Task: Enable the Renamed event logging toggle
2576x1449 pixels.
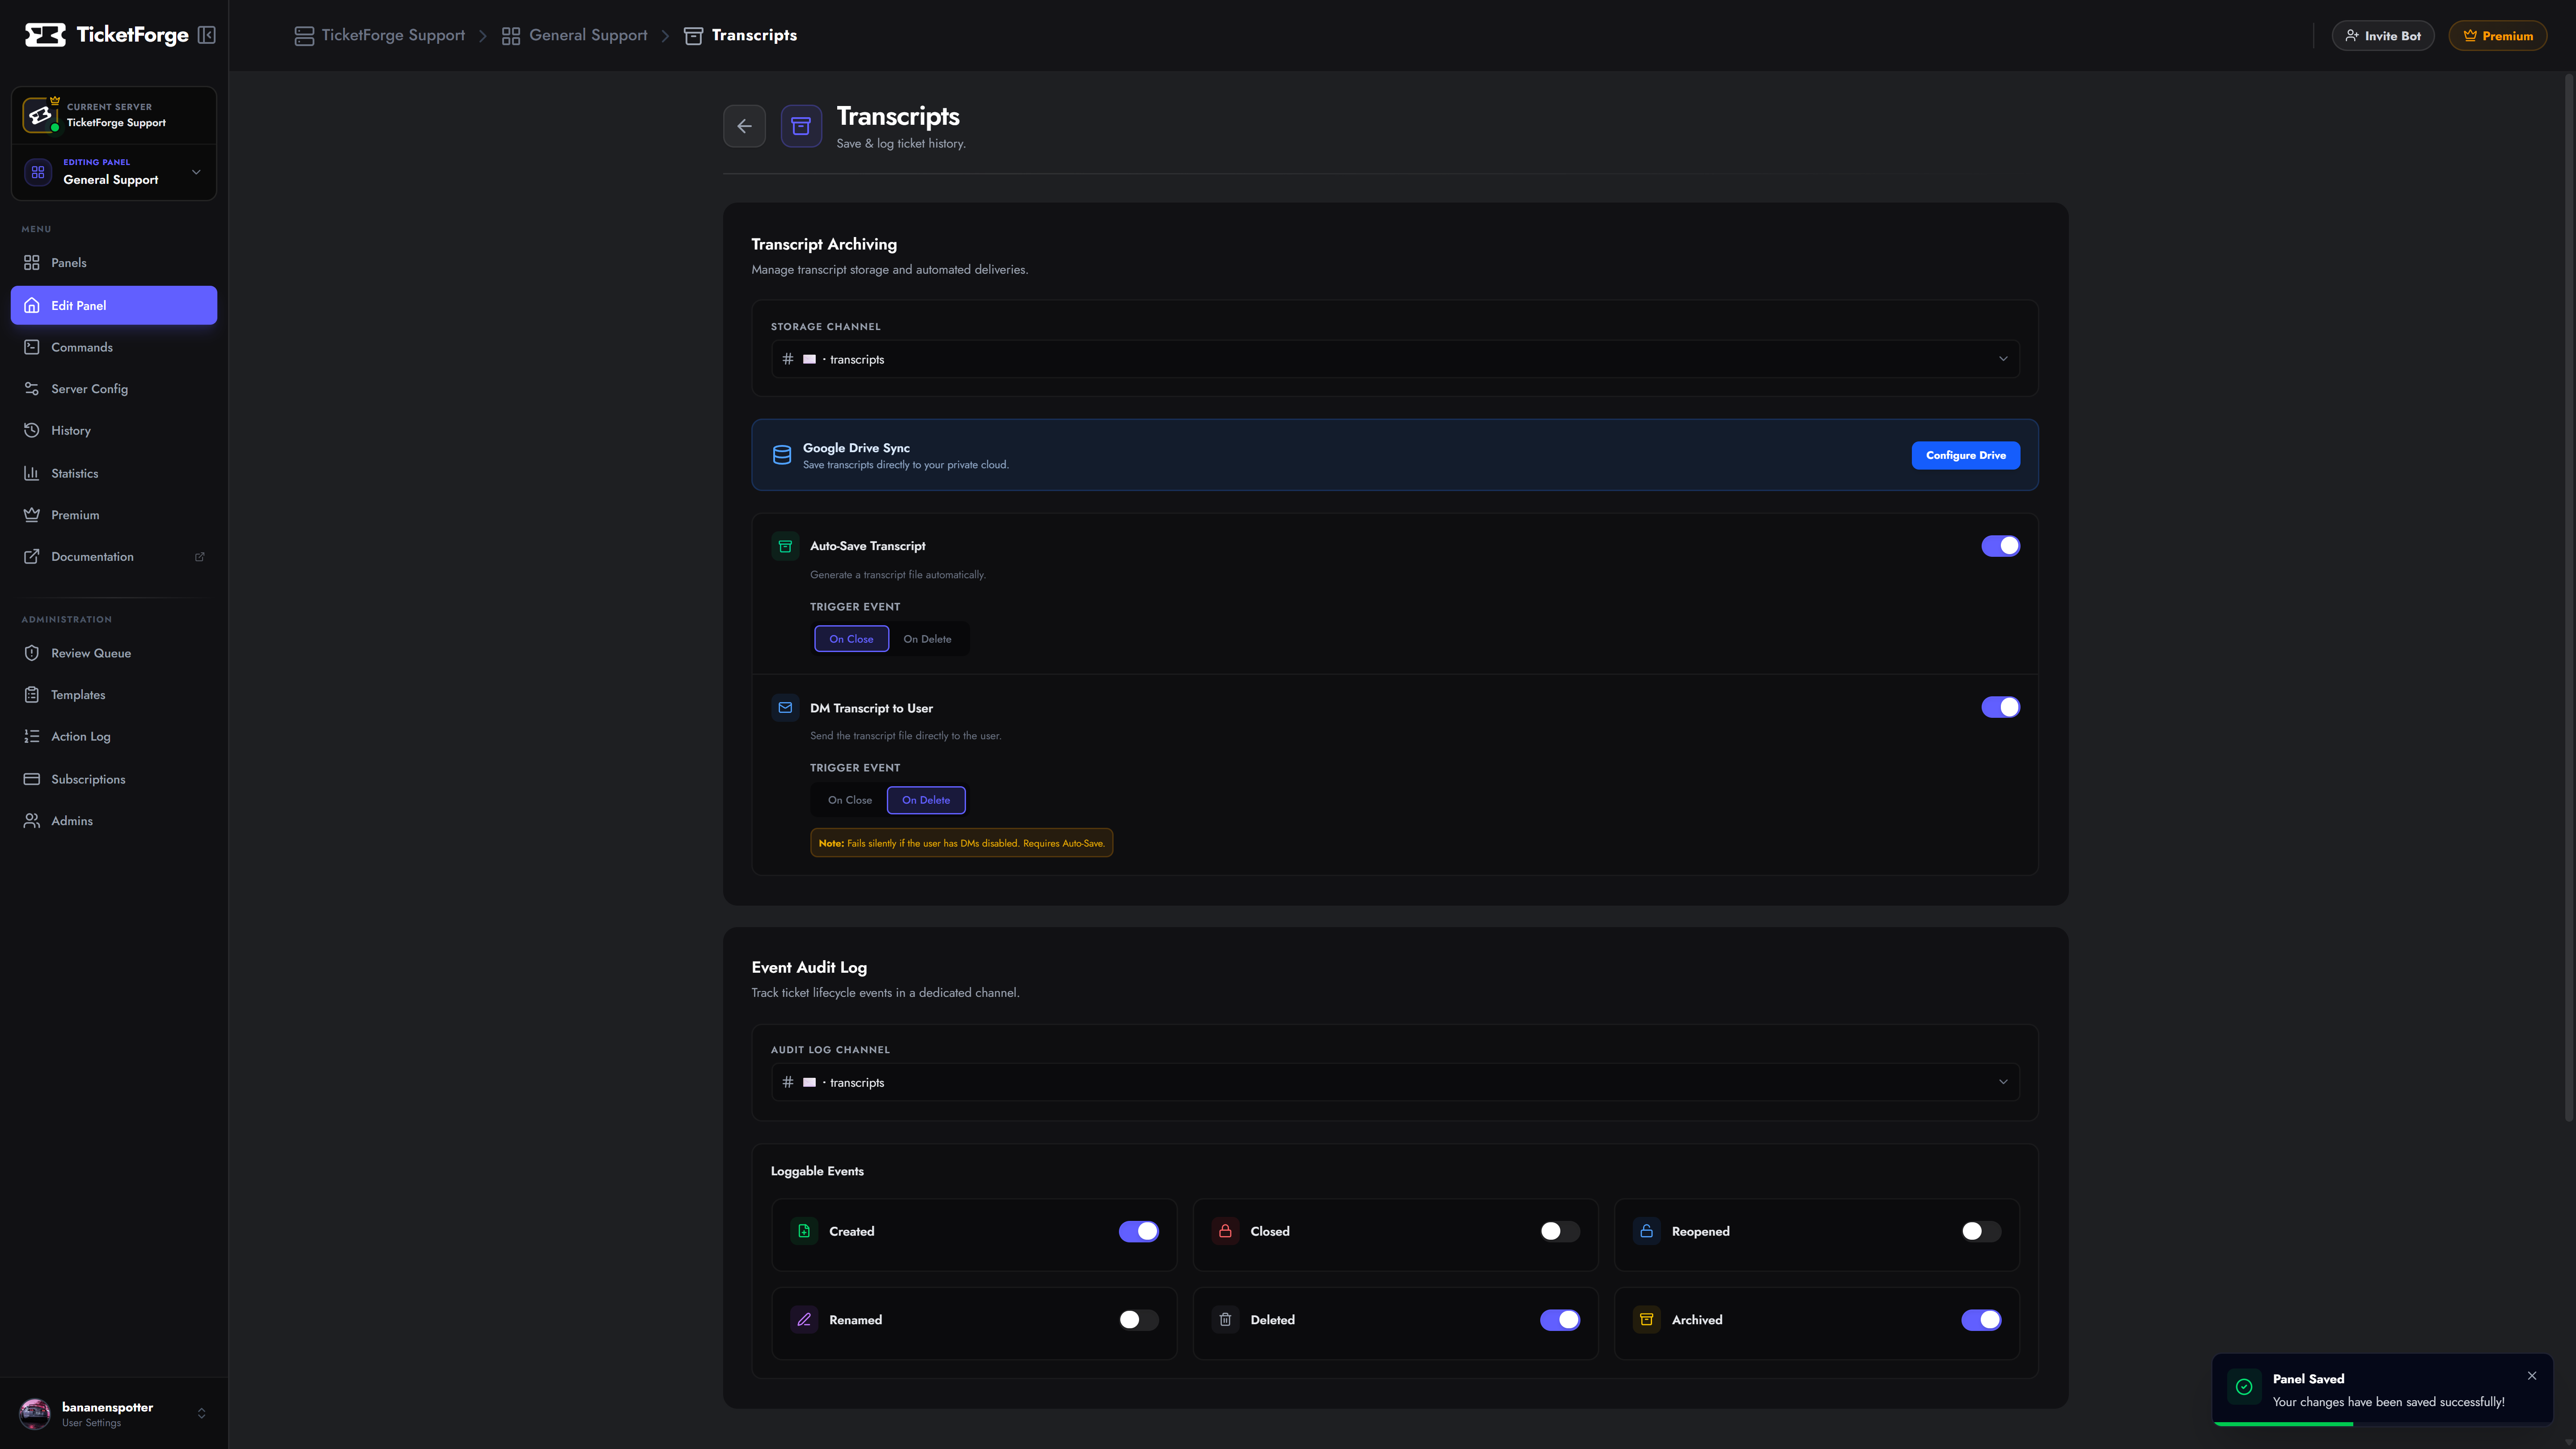Action: coord(1138,1320)
